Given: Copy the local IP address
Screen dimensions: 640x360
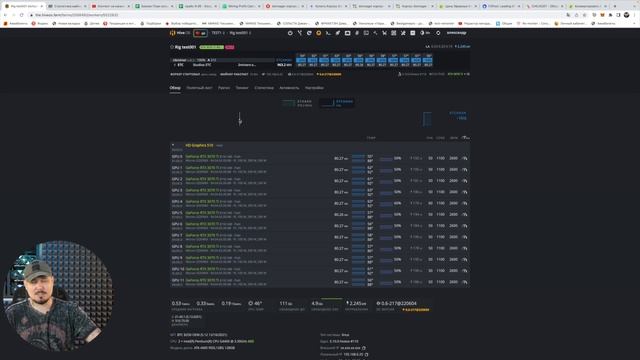Looking at the screenshot, I should click(x=367, y=355).
